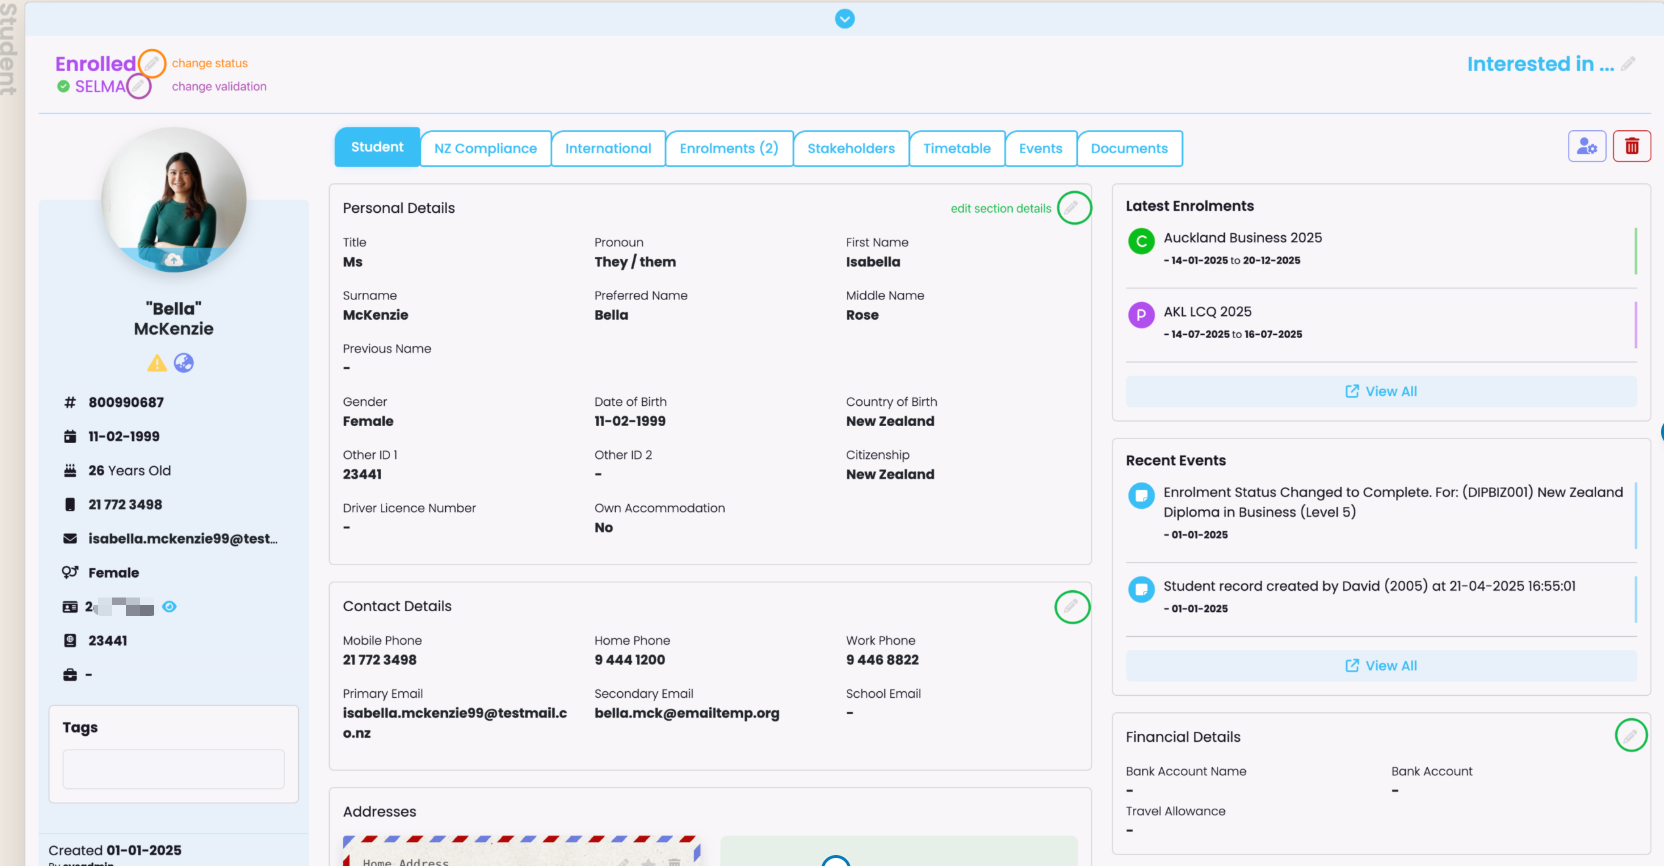Viewport: 1664px width, 866px height.
Task: Click the pencil icon beside SELMA validation
Action: [x=139, y=87]
